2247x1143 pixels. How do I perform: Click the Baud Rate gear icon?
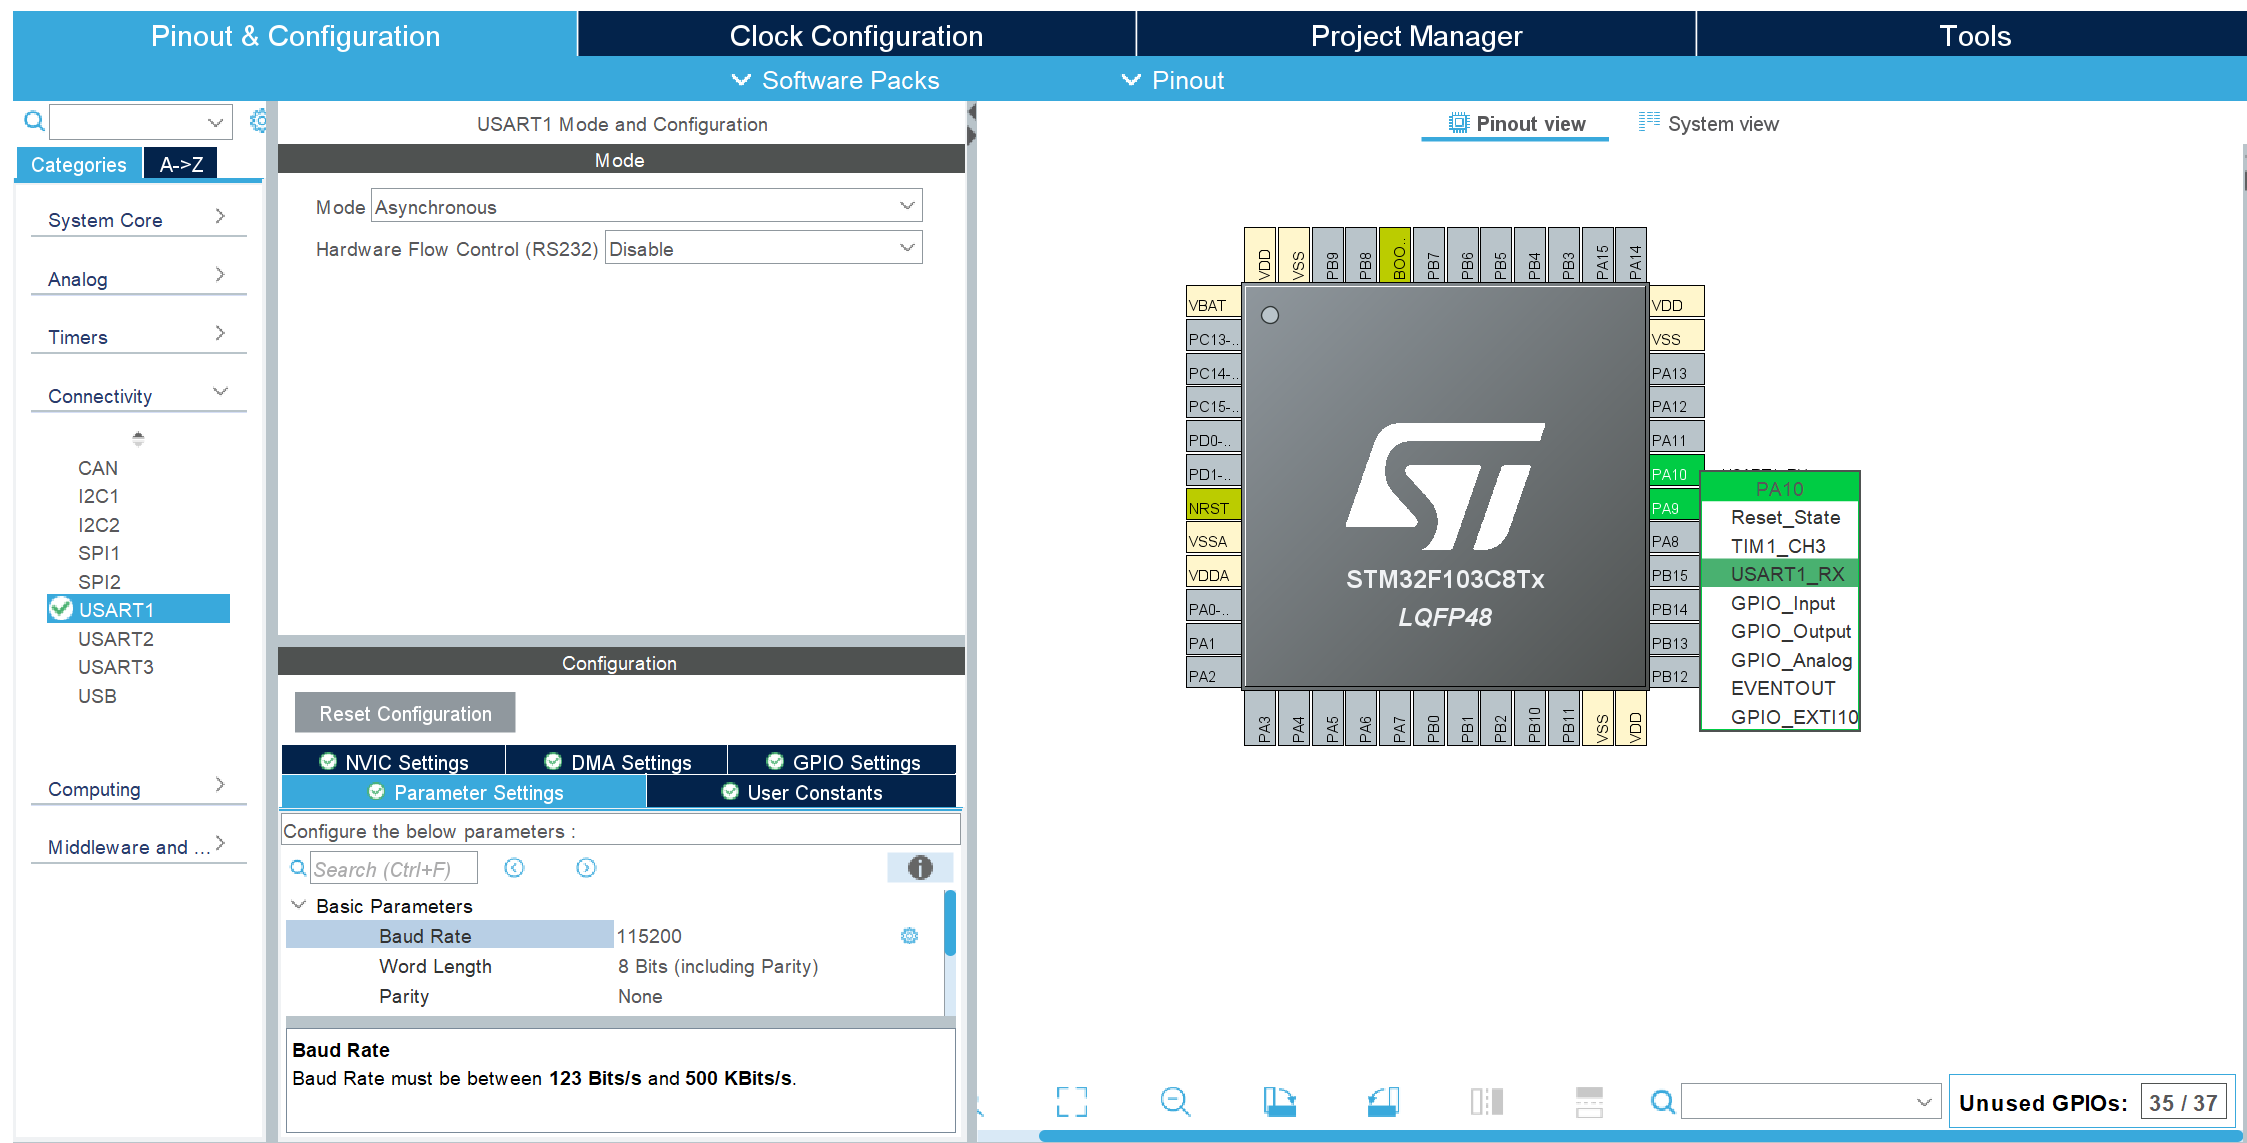[x=909, y=936]
